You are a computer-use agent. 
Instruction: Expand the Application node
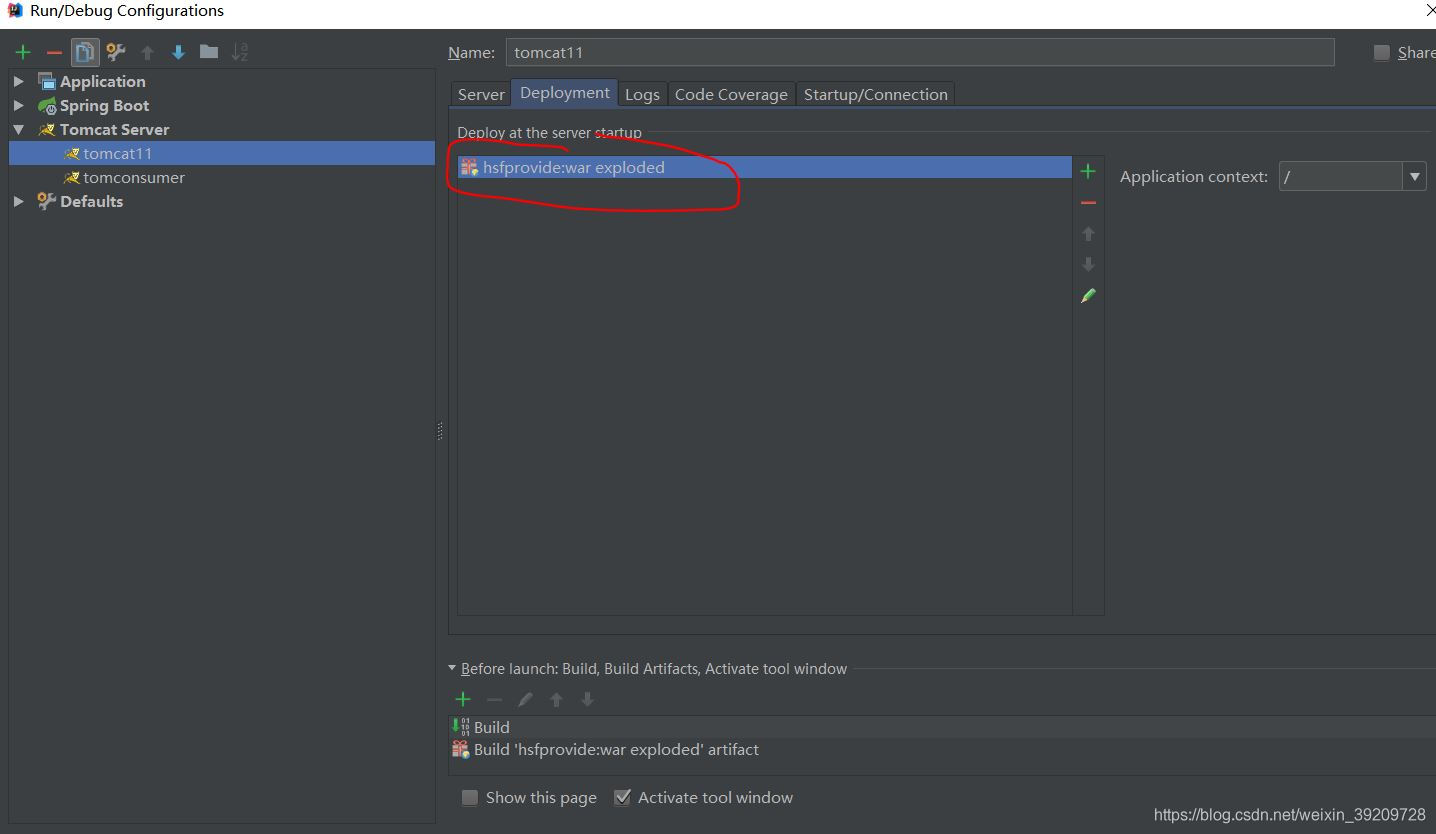(18, 81)
